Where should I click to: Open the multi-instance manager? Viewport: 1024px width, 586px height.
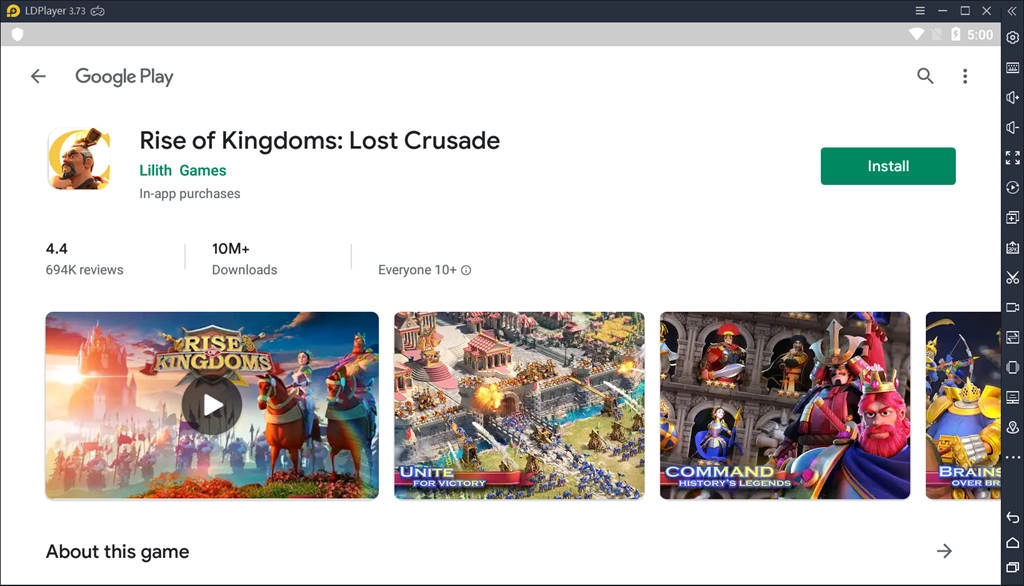[x=1012, y=217]
